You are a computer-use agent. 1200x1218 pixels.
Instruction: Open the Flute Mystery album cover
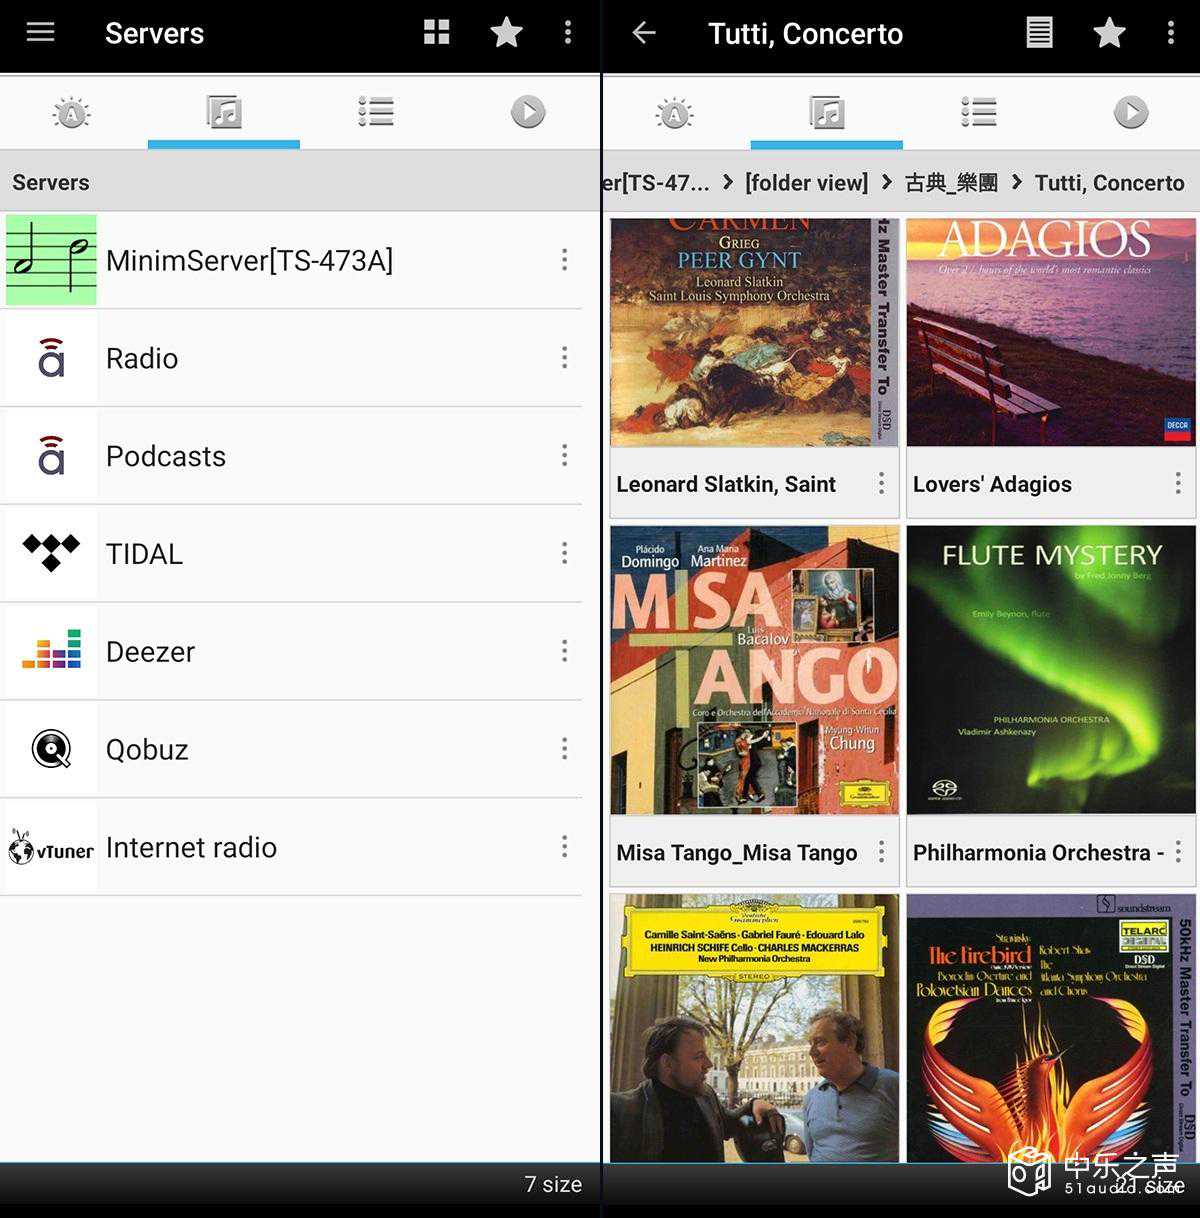pos(1051,670)
